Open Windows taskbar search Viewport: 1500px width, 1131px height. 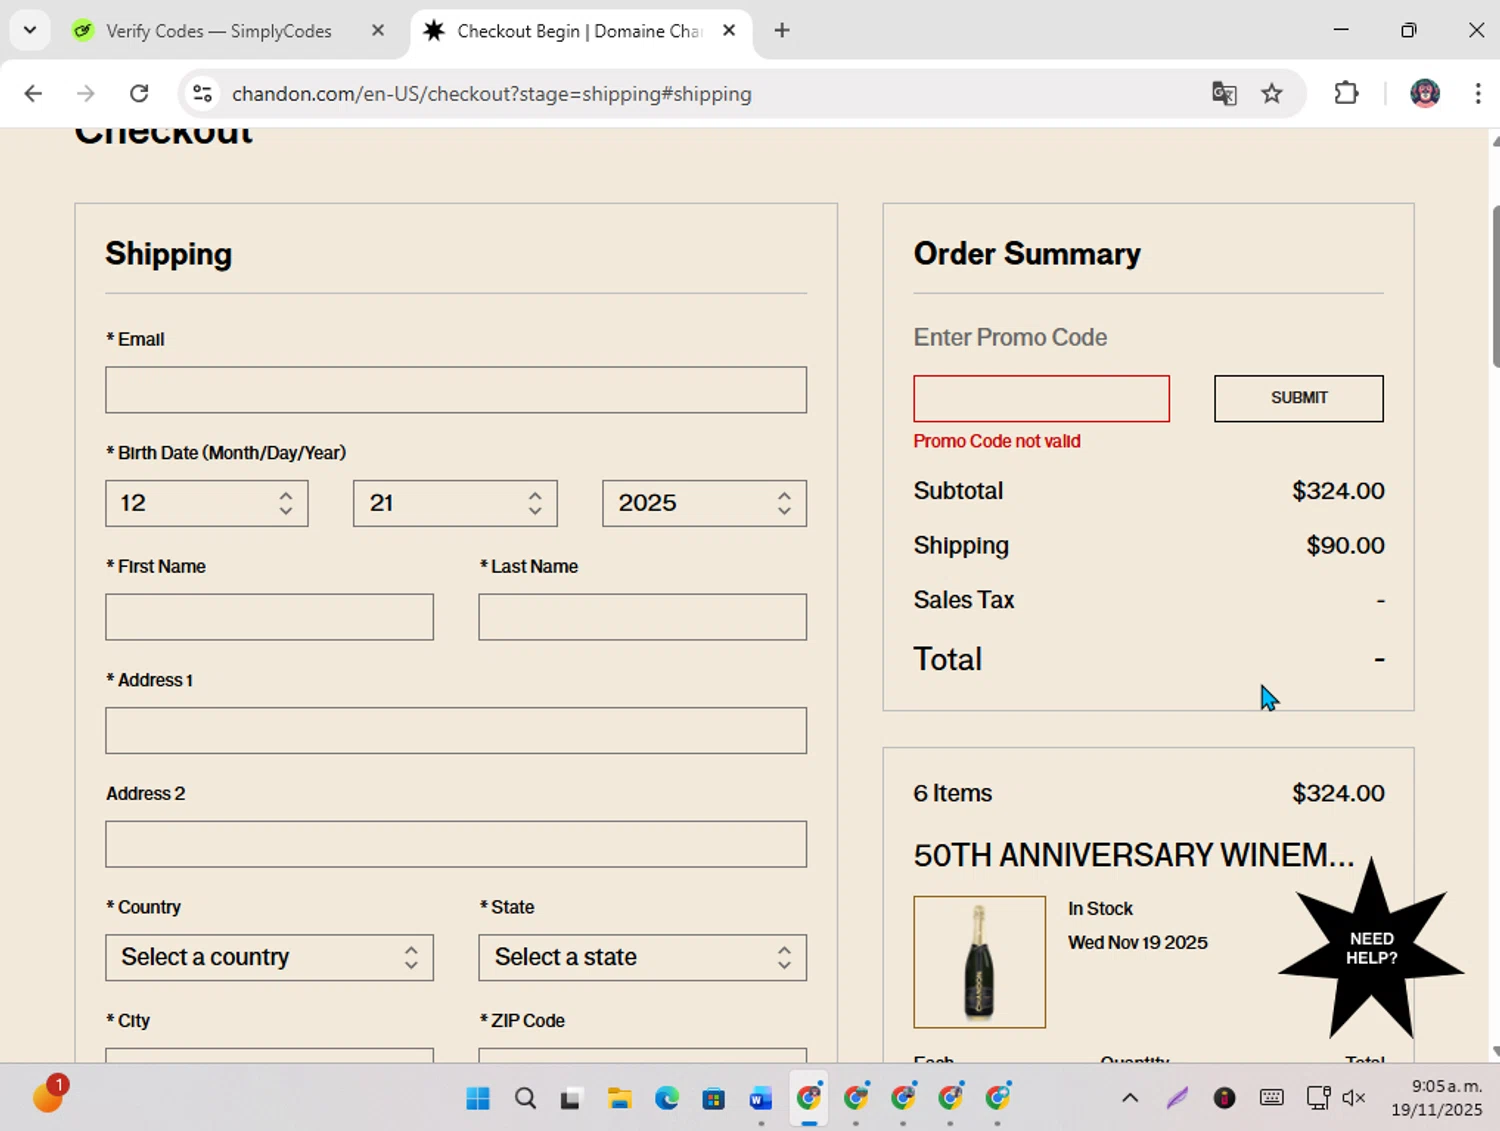click(x=525, y=1098)
